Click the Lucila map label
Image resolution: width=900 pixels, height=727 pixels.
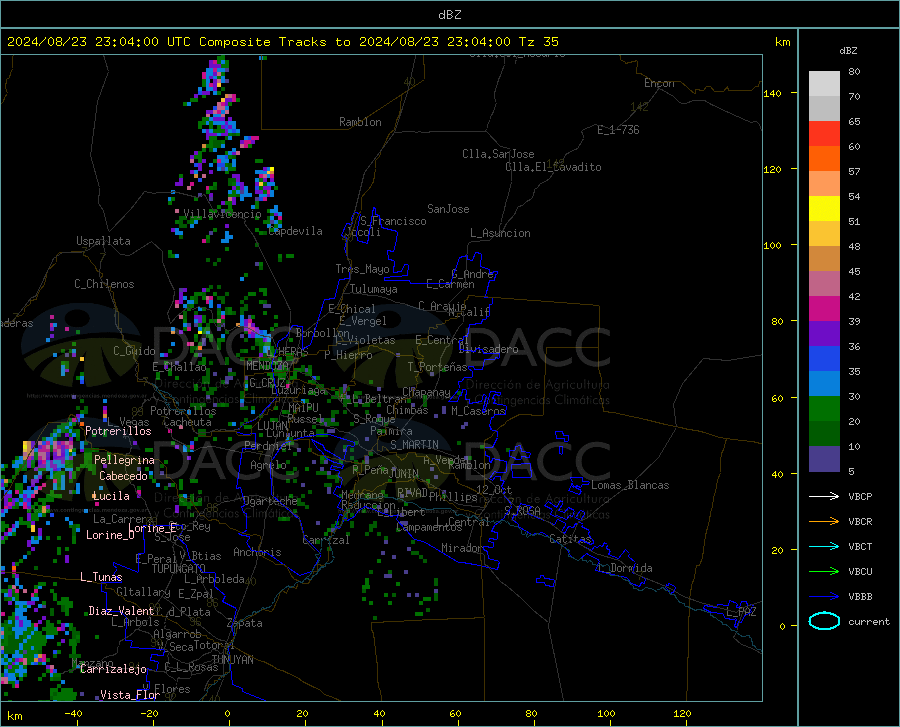(111, 496)
